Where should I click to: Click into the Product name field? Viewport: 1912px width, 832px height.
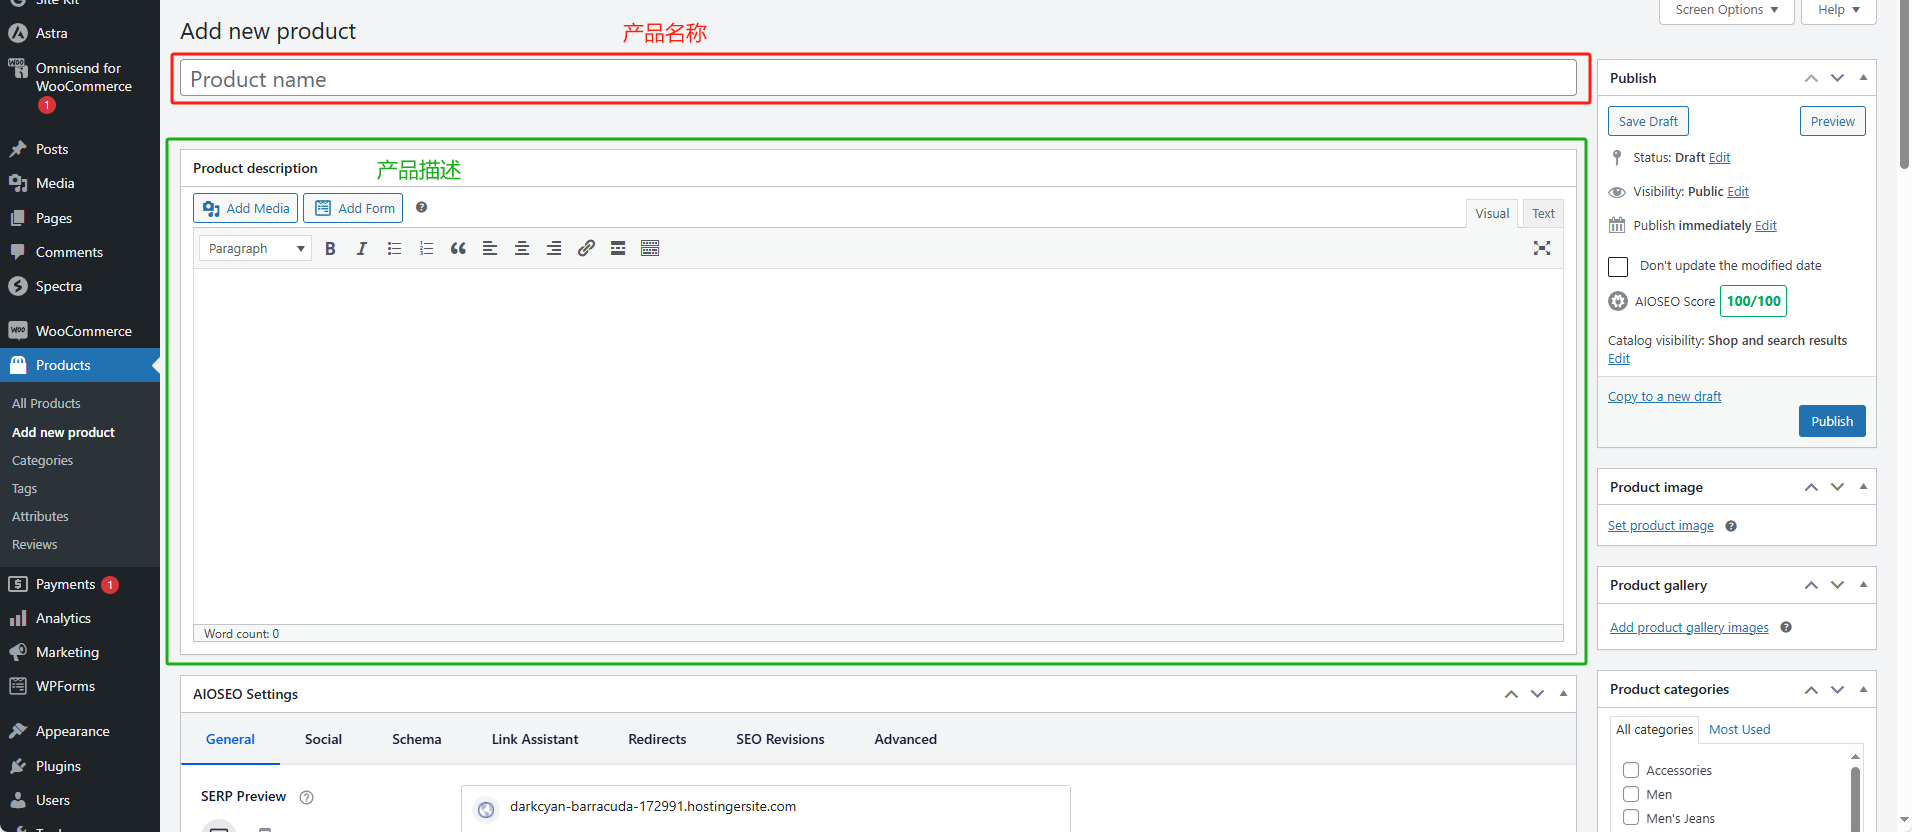(x=877, y=79)
